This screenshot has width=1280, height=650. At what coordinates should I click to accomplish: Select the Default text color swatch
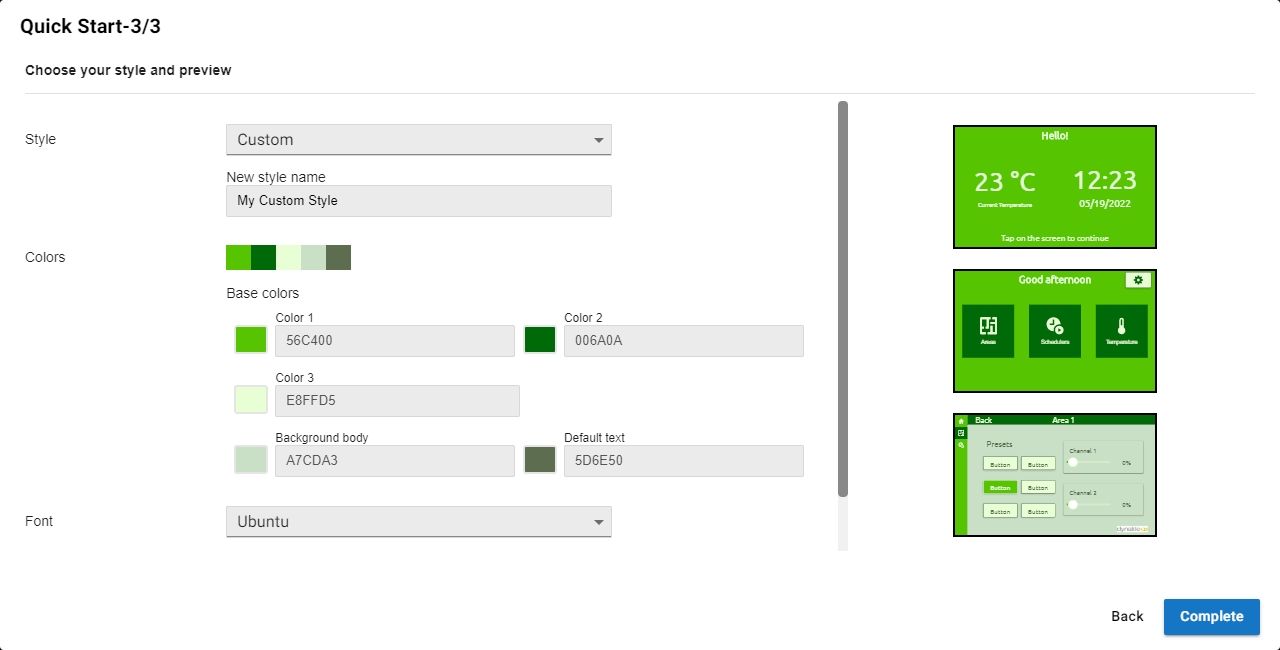[x=540, y=460]
